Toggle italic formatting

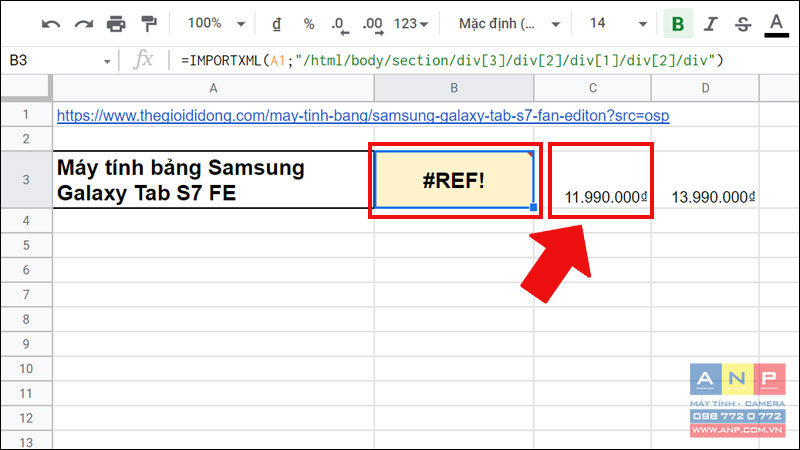(x=710, y=24)
